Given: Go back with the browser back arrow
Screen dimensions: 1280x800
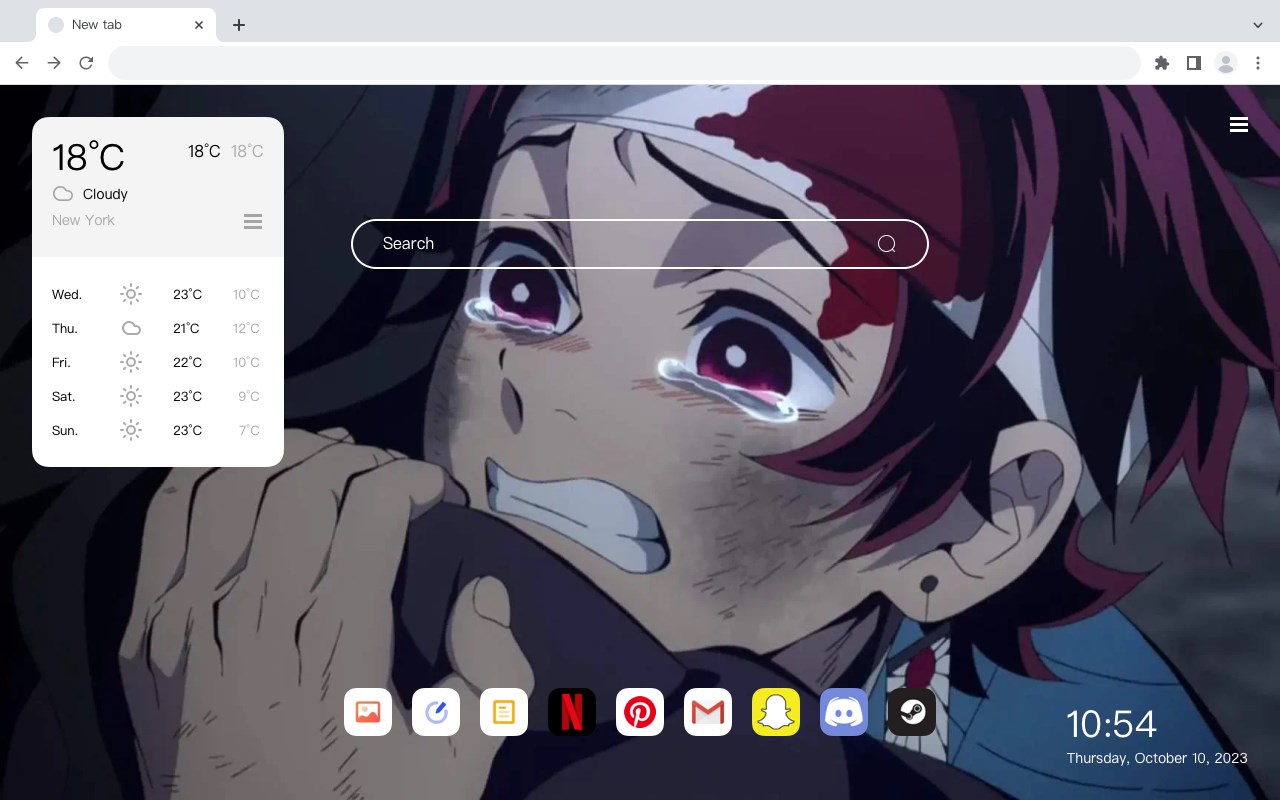Looking at the screenshot, I should pyautogui.click(x=22, y=63).
